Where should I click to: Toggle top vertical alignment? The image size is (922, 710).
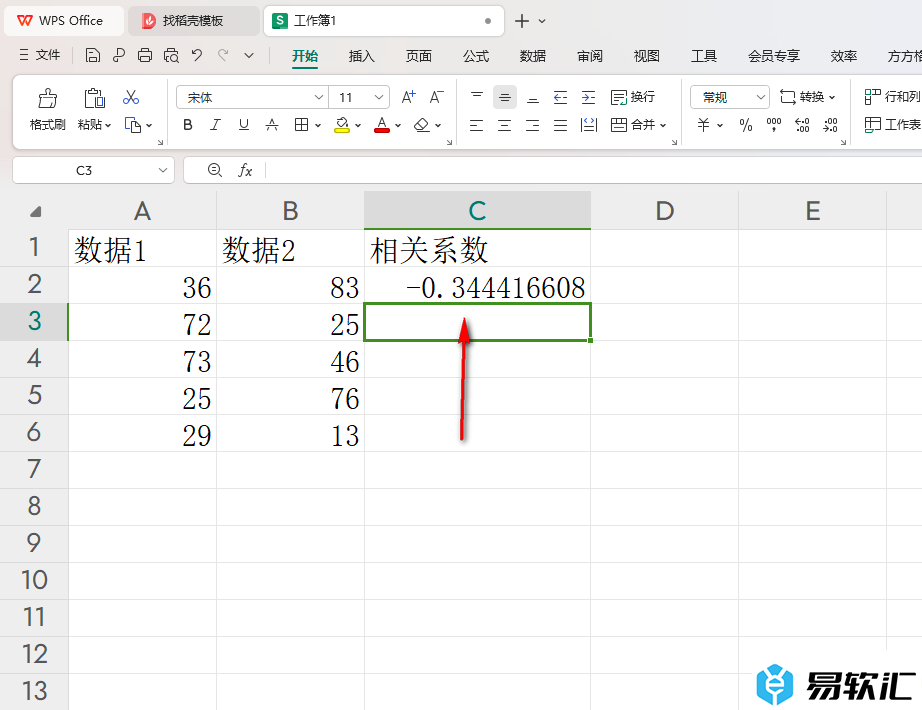pos(477,97)
